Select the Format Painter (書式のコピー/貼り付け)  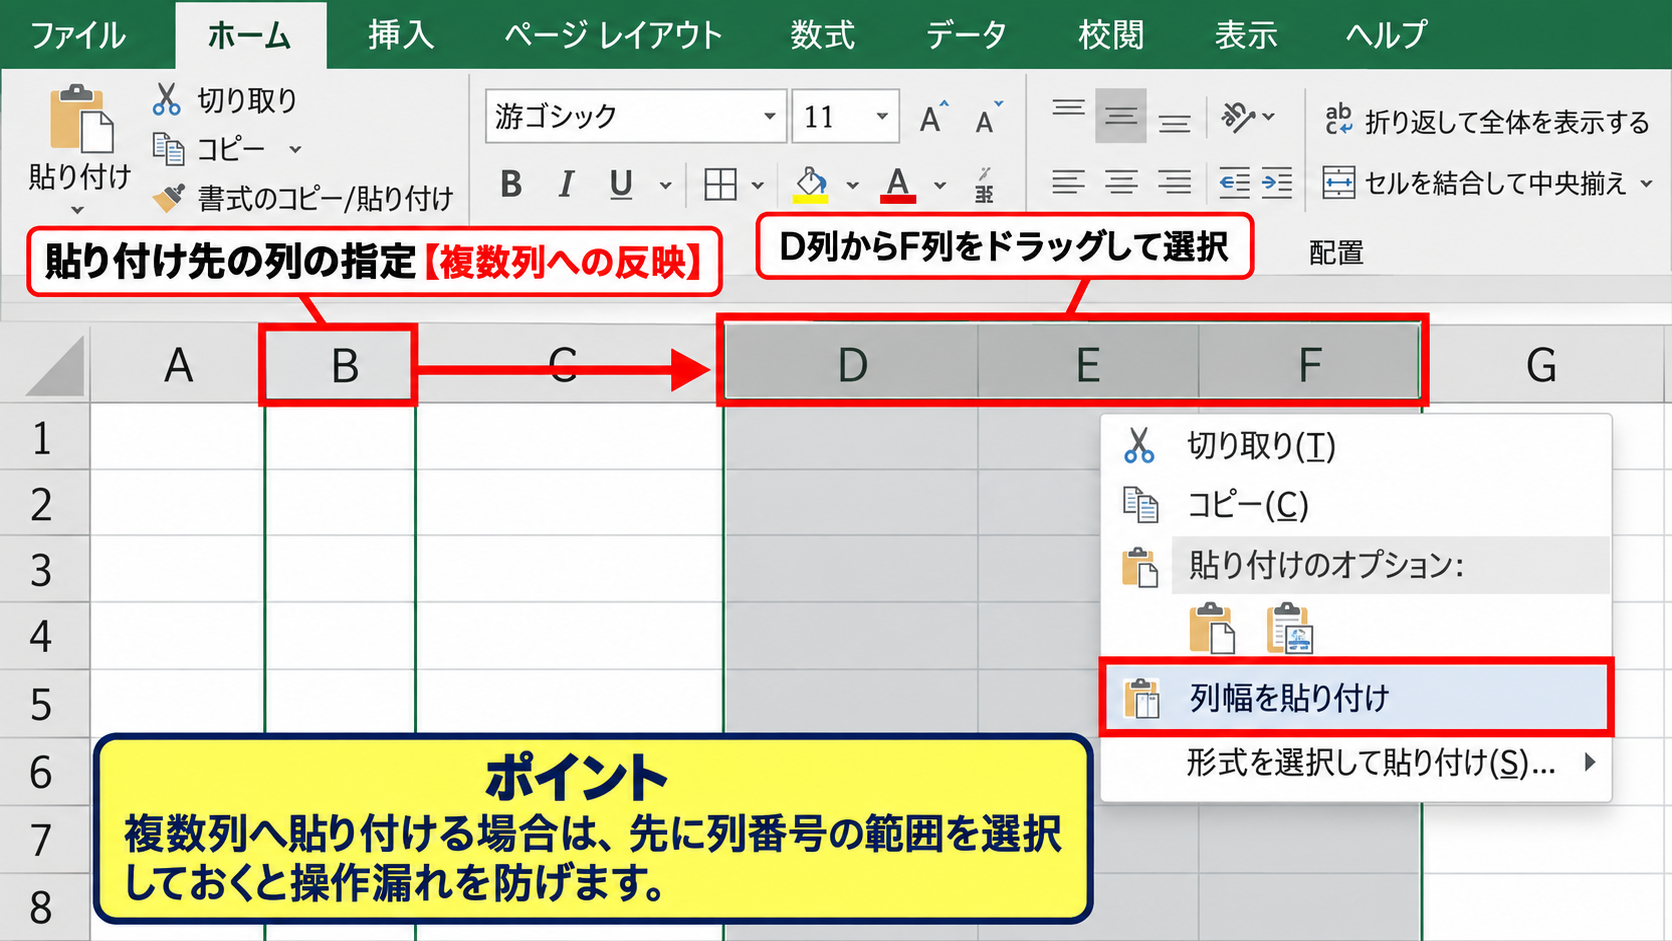(305, 198)
